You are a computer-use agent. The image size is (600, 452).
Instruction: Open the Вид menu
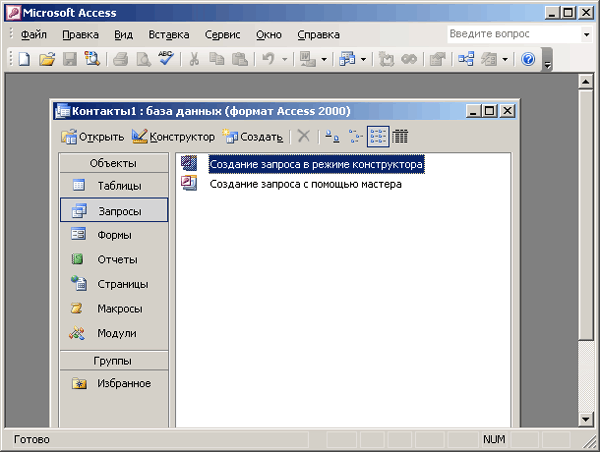tap(124, 35)
